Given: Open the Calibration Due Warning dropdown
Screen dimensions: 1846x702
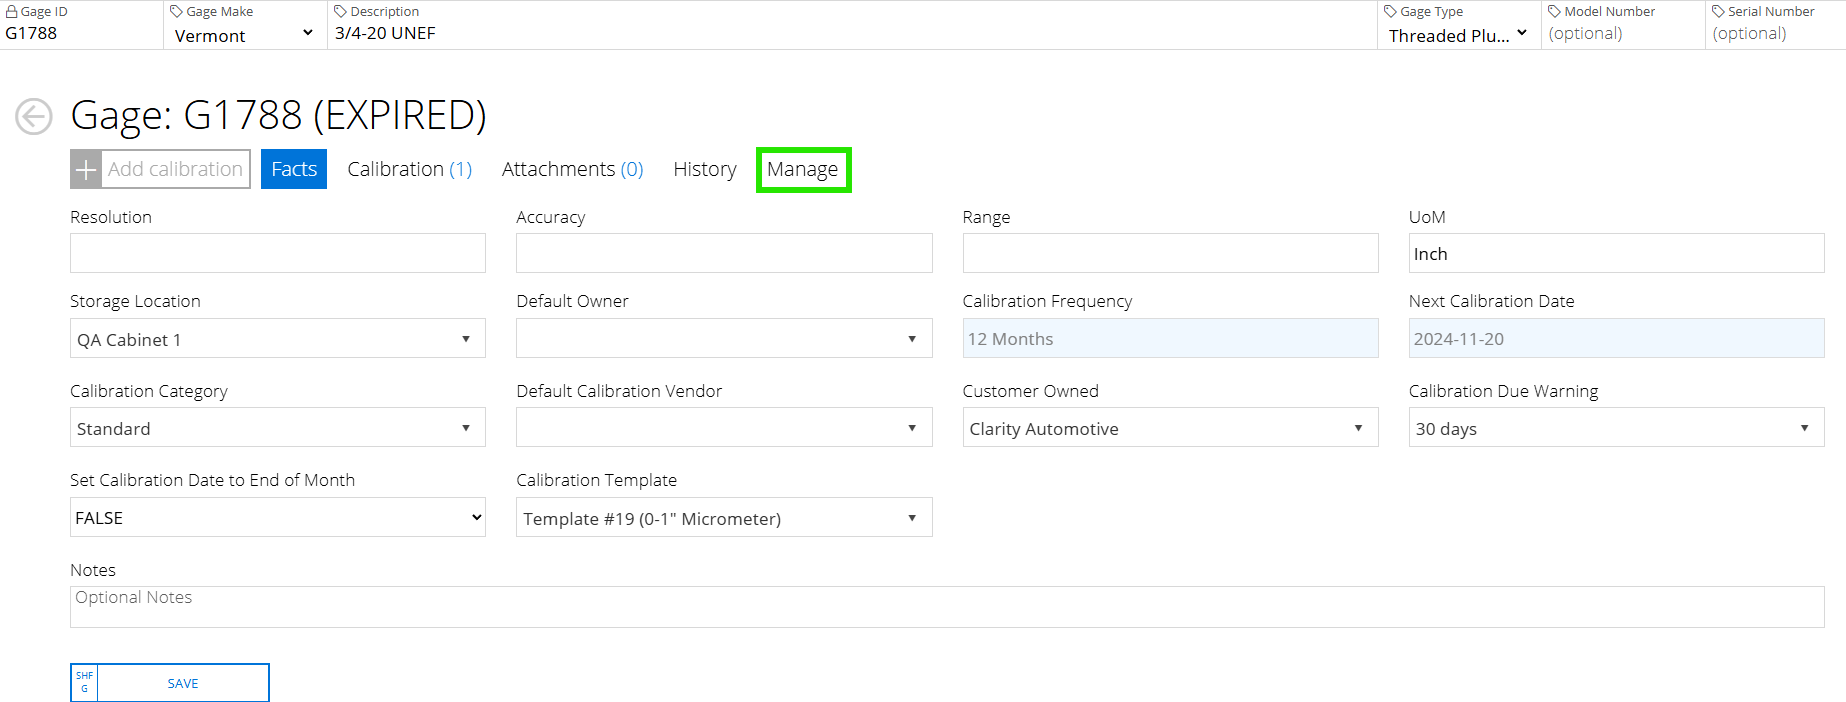Looking at the screenshot, I should coord(1616,428).
